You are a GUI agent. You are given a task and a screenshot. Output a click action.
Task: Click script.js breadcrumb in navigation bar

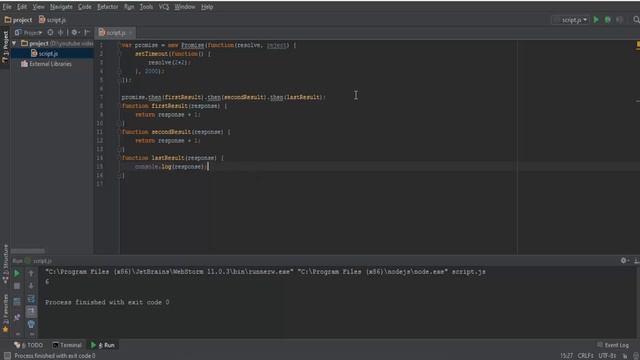coord(52,20)
